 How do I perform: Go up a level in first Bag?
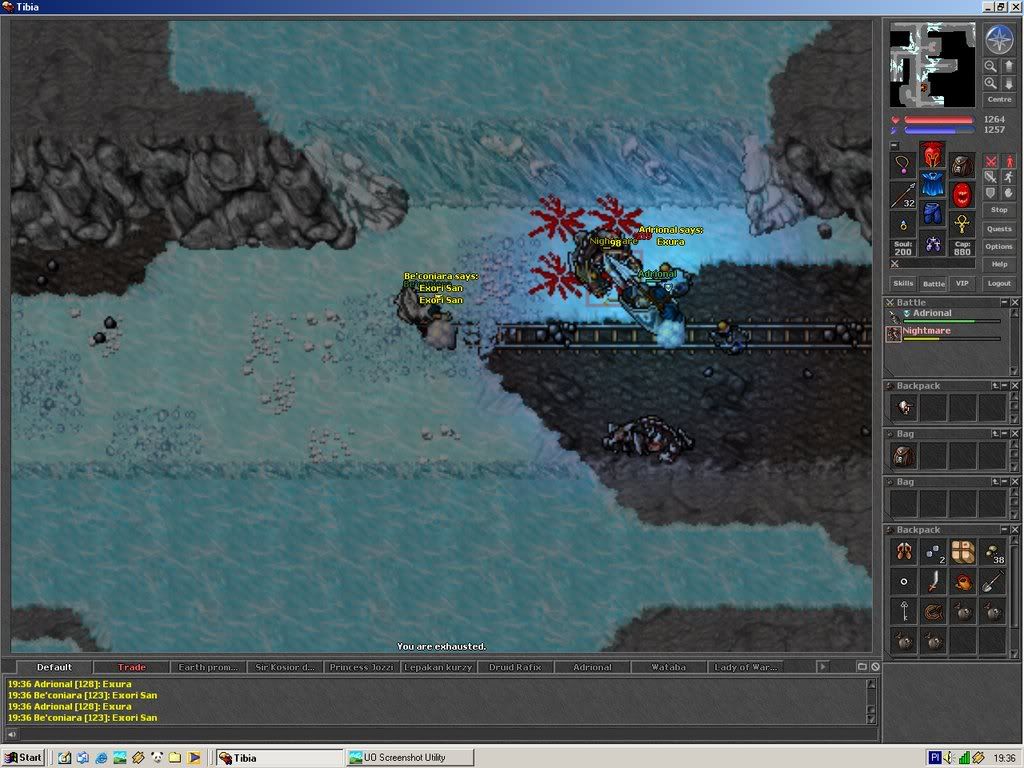(x=995, y=434)
